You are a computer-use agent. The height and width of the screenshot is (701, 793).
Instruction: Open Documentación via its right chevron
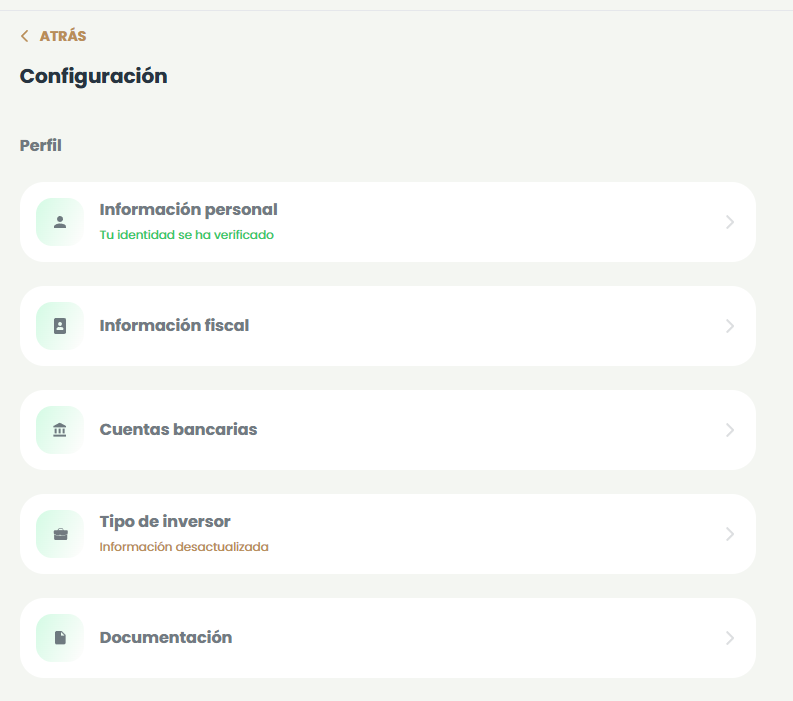tap(730, 638)
